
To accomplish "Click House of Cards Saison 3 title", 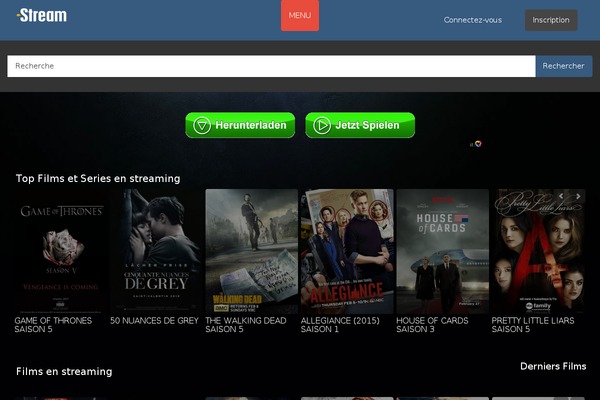I will [432, 325].
